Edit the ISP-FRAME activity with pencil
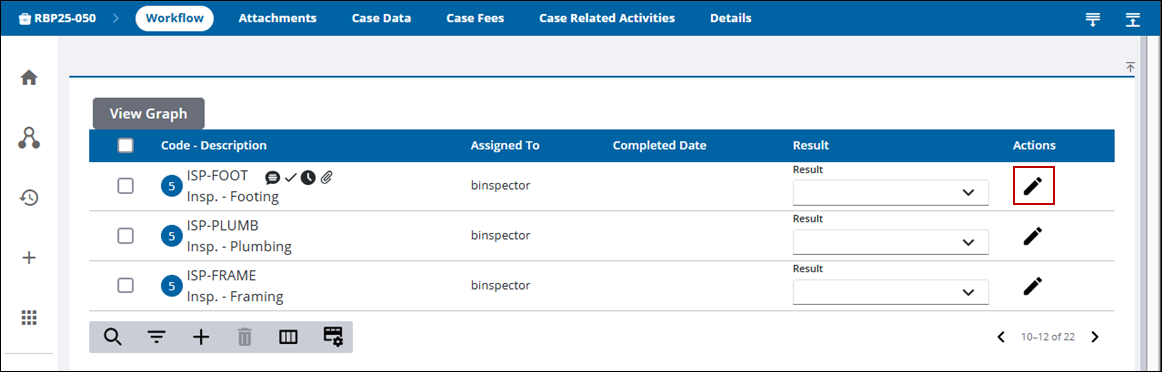Image resolution: width=1162 pixels, height=372 pixels. [x=1033, y=285]
